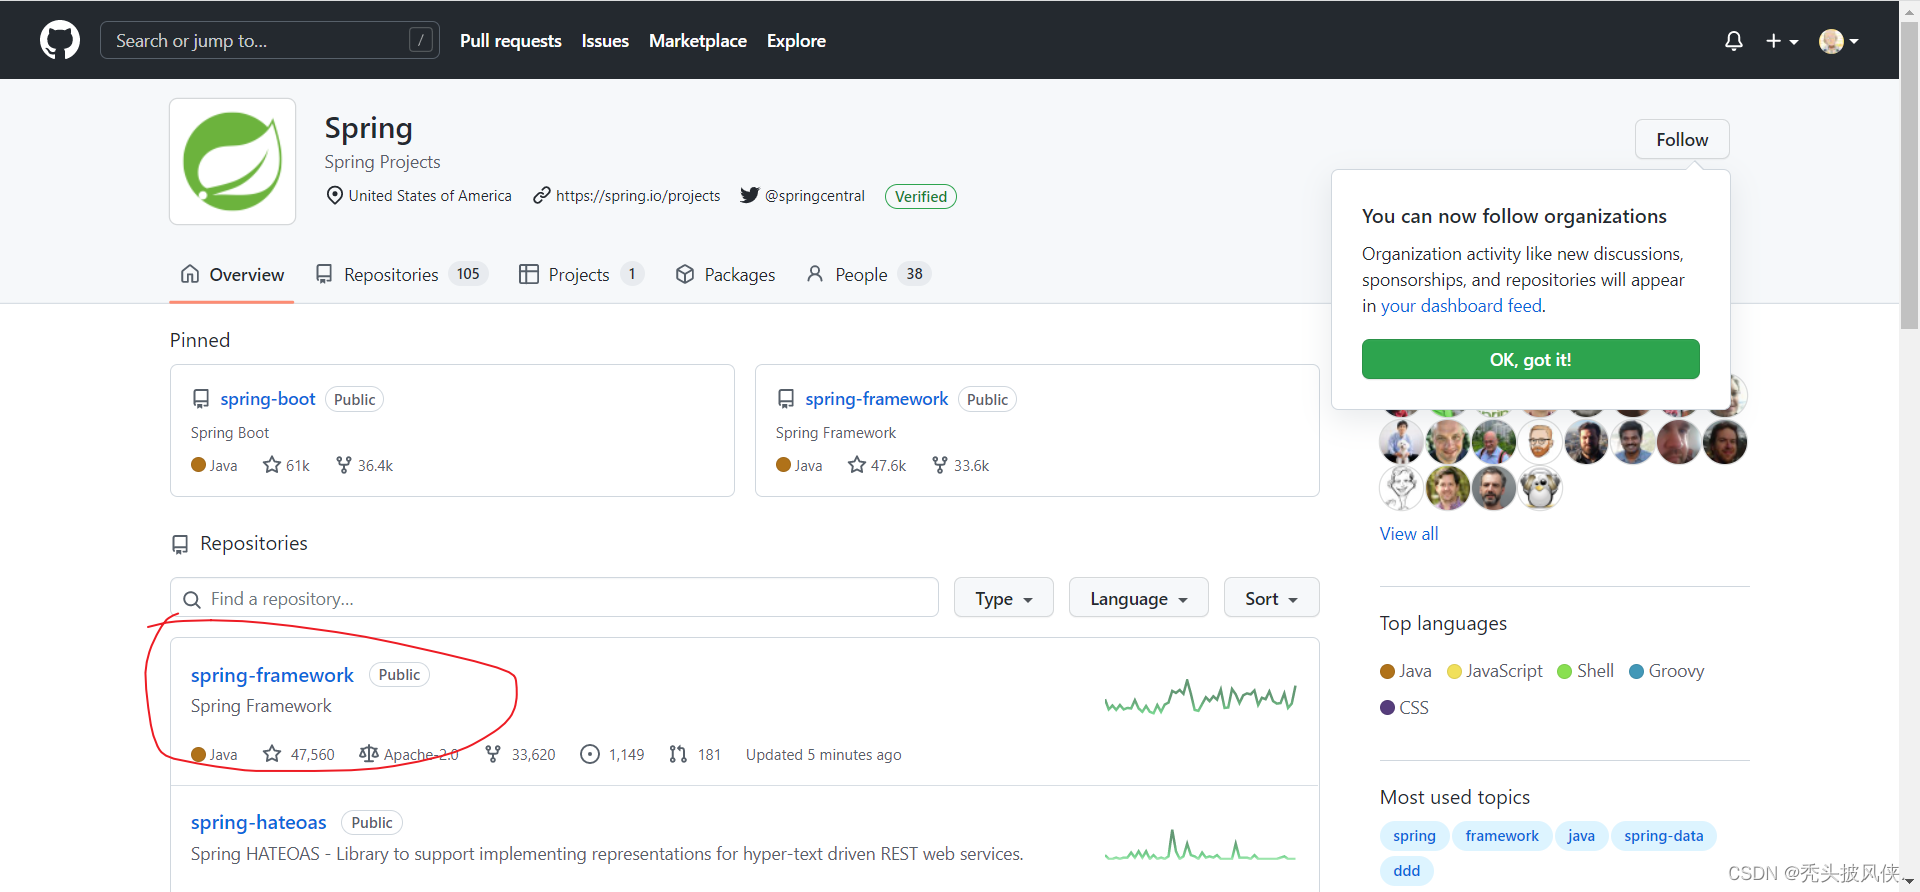The height and width of the screenshot is (892, 1920).
Task: Open the pinned spring-boot repository link
Action: 268,399
